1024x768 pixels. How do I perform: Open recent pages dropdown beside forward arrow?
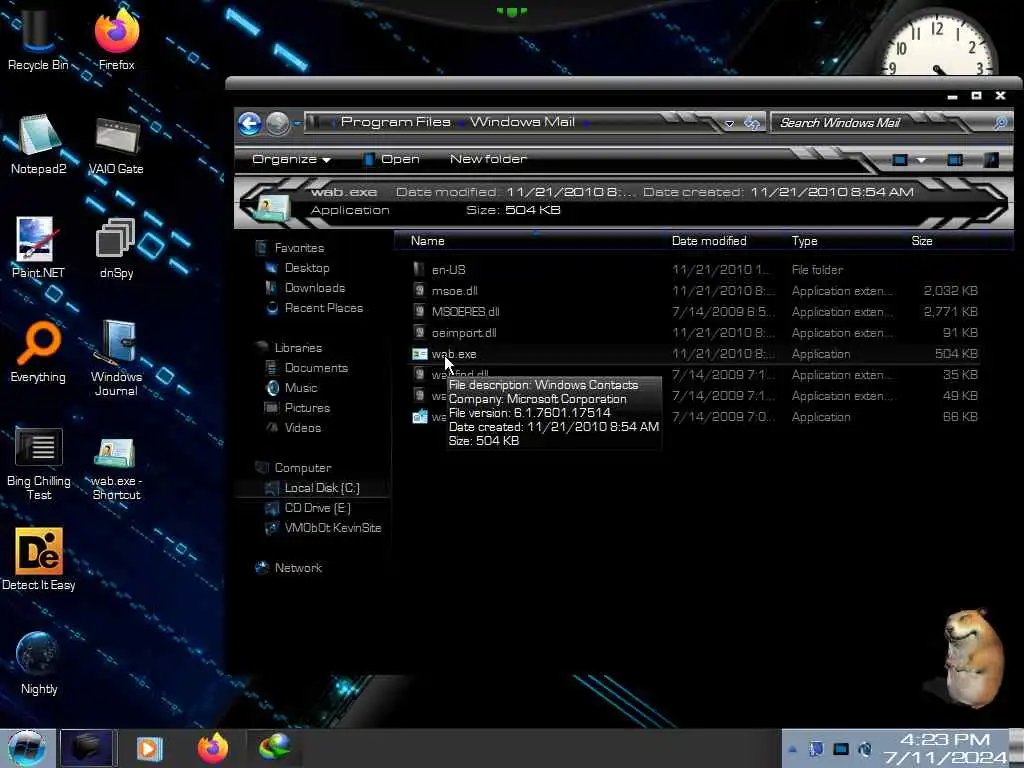coord(296,123)
